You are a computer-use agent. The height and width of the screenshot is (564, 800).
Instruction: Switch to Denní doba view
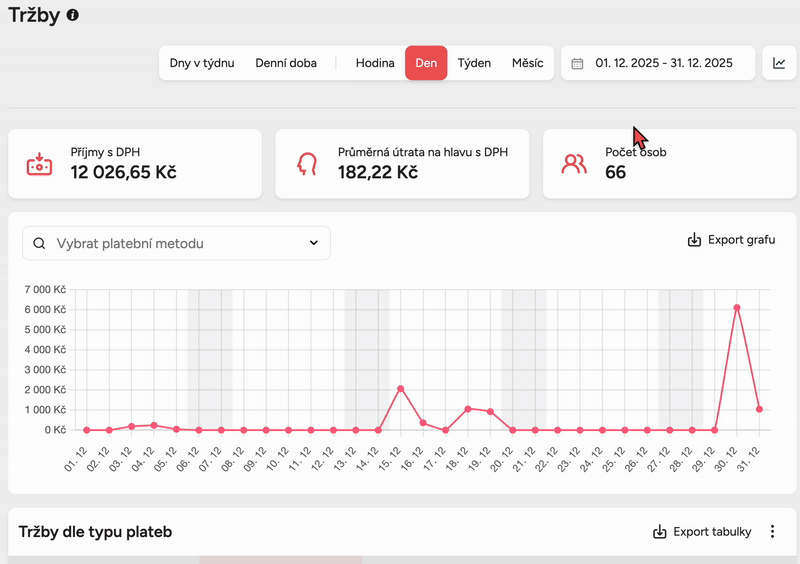(x=286, y=63)
